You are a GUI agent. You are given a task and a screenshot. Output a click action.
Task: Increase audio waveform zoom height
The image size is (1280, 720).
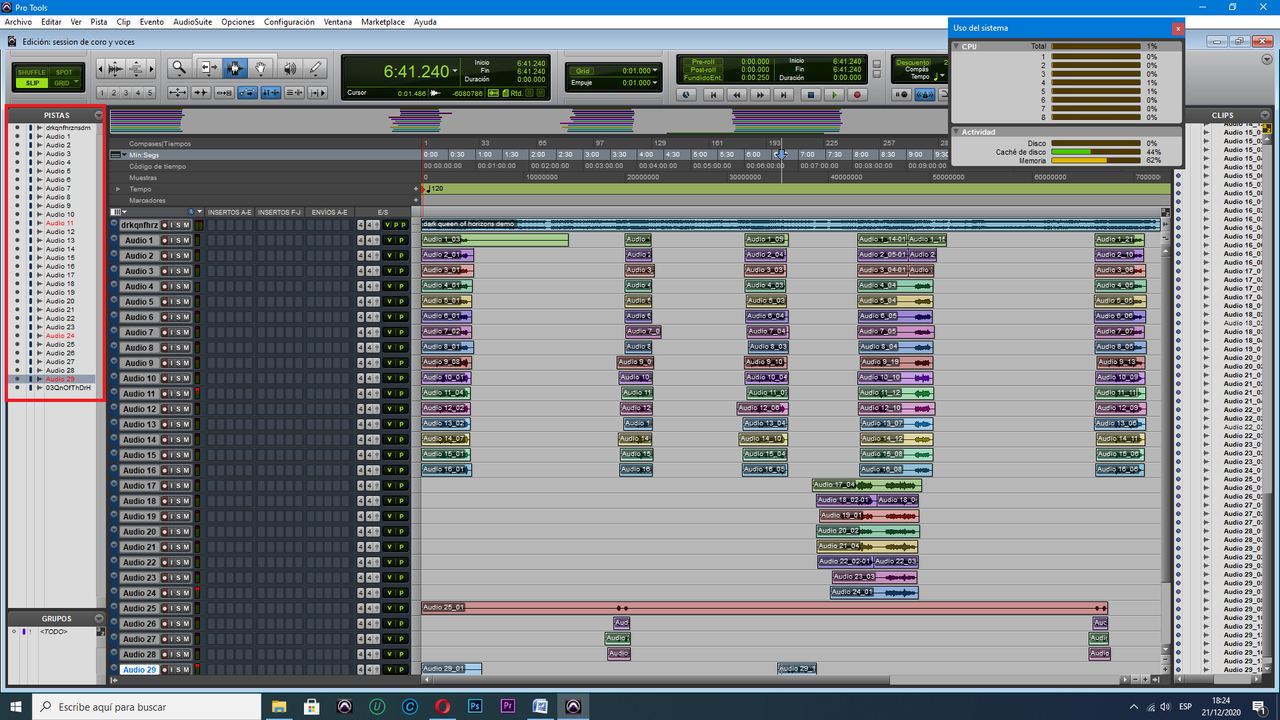point(116,62)
